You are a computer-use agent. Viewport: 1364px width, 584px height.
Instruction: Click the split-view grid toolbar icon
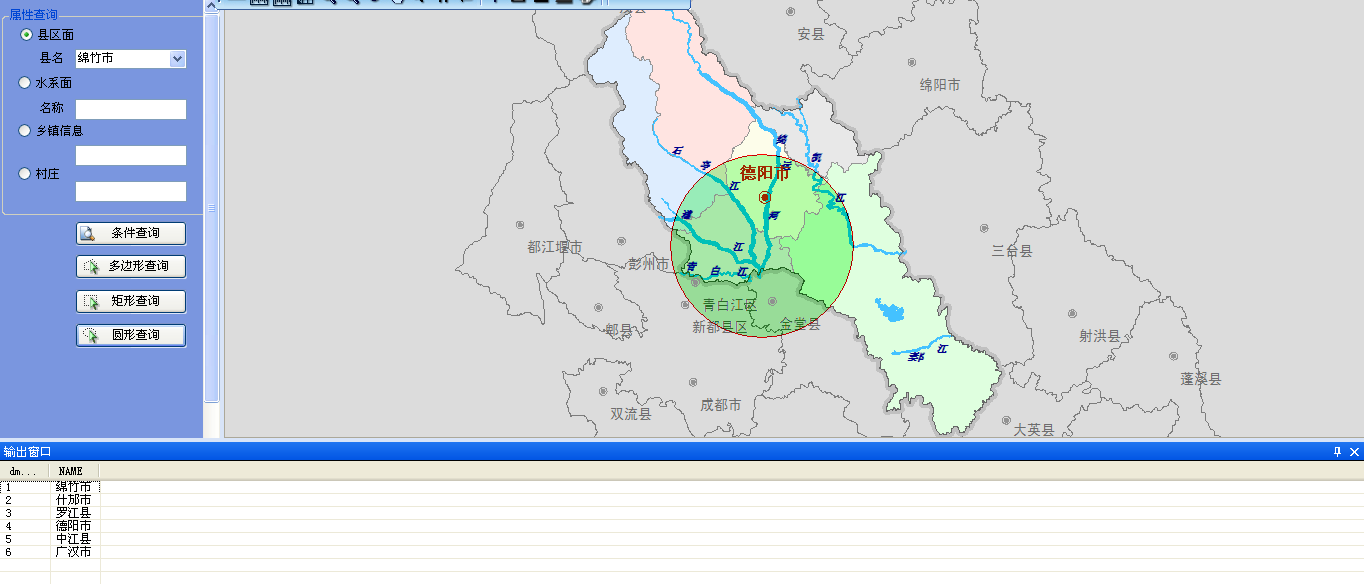click(305, 3)
